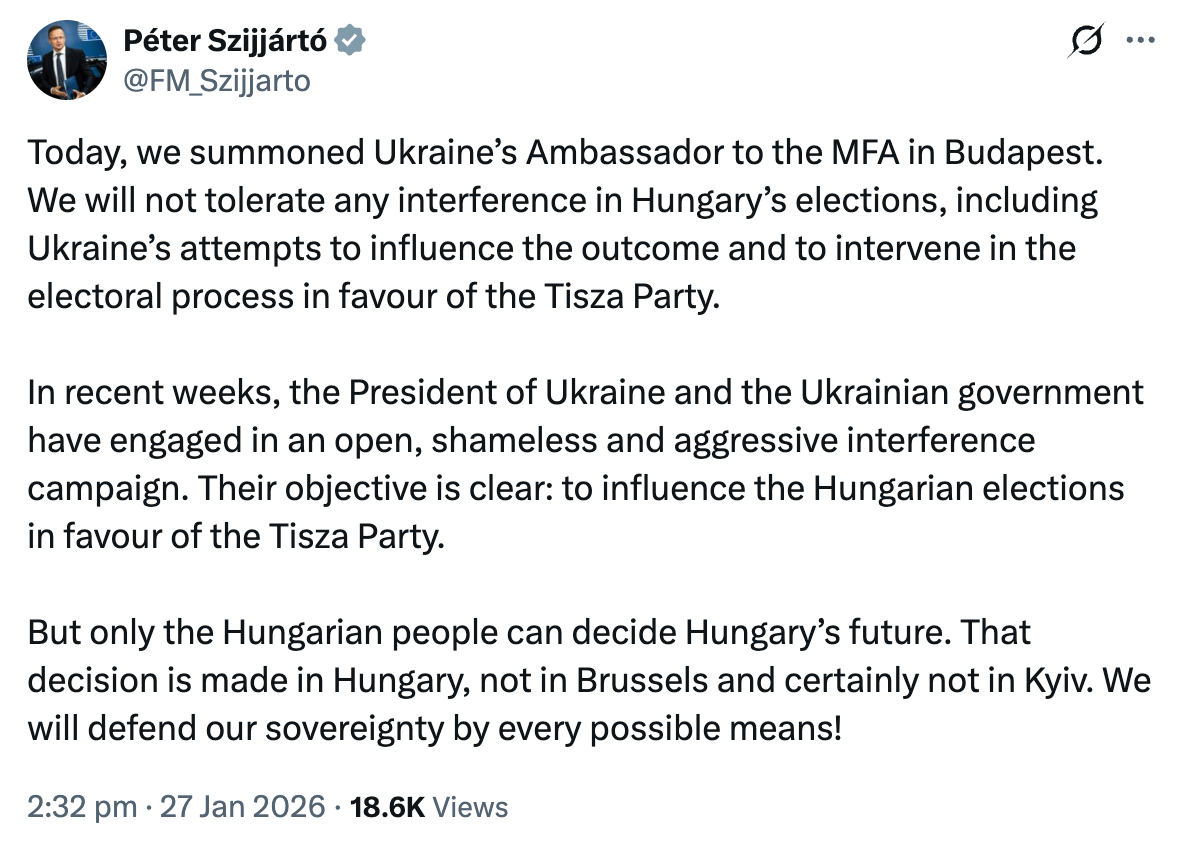Open Péter Szijjártó's profile picture
1190x856 pixels.
[66, 60]
